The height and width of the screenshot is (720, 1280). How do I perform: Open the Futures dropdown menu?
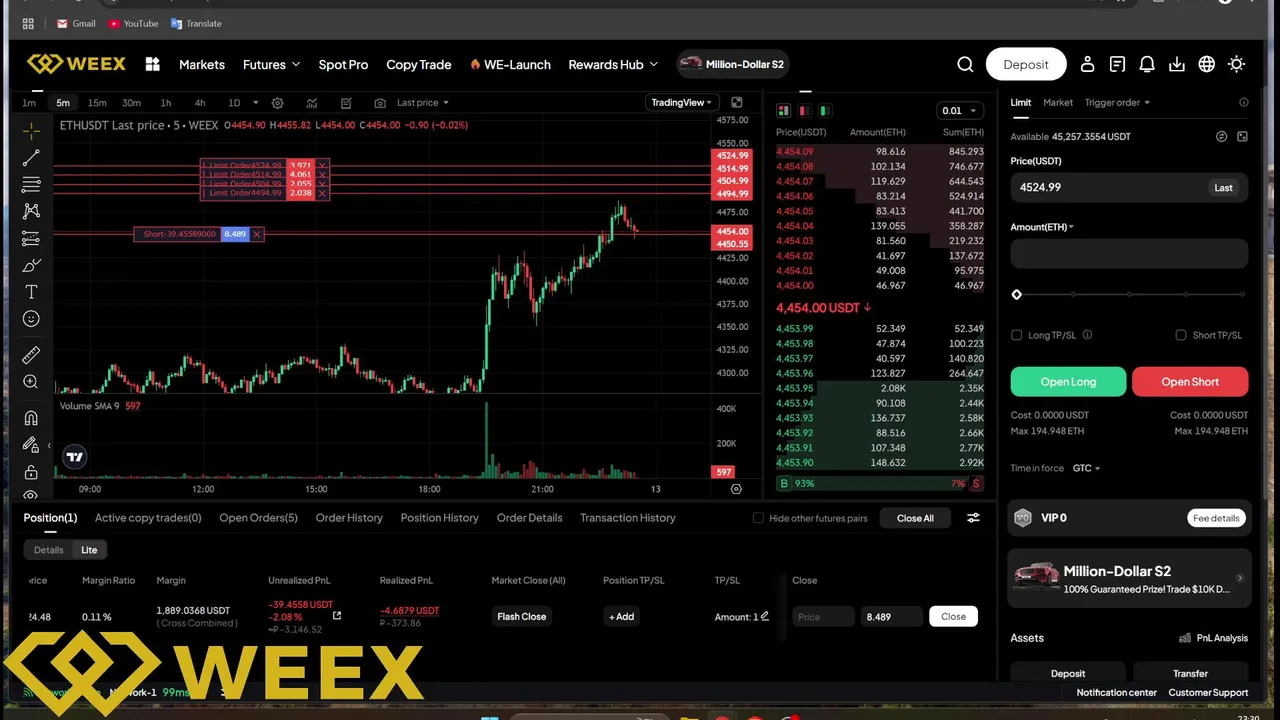point(271,64)
